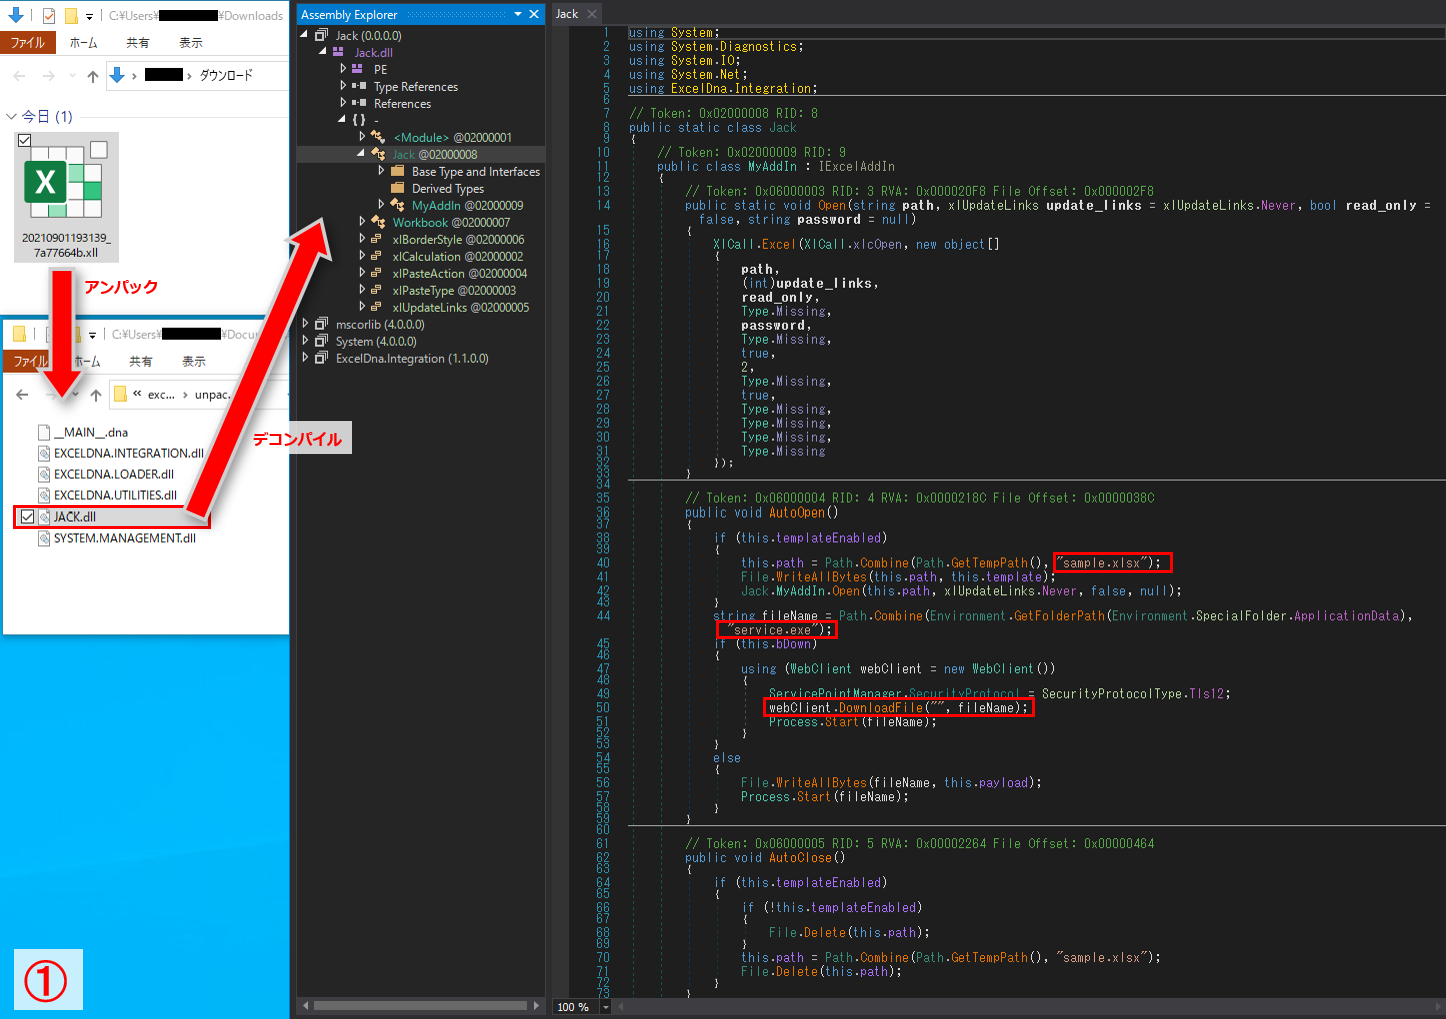Expand the References node
The height and width of the screenshot is (1019, 1446).
343,103
